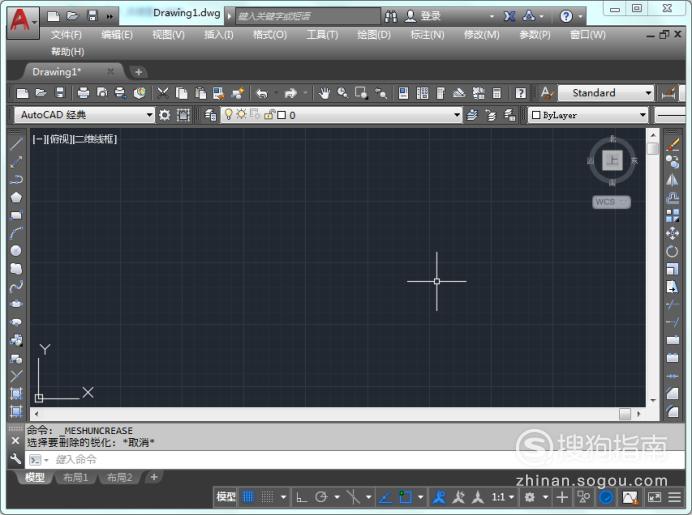
Task: Toggle object snap tracking in the status bar
Action: (x=385, y=497)
